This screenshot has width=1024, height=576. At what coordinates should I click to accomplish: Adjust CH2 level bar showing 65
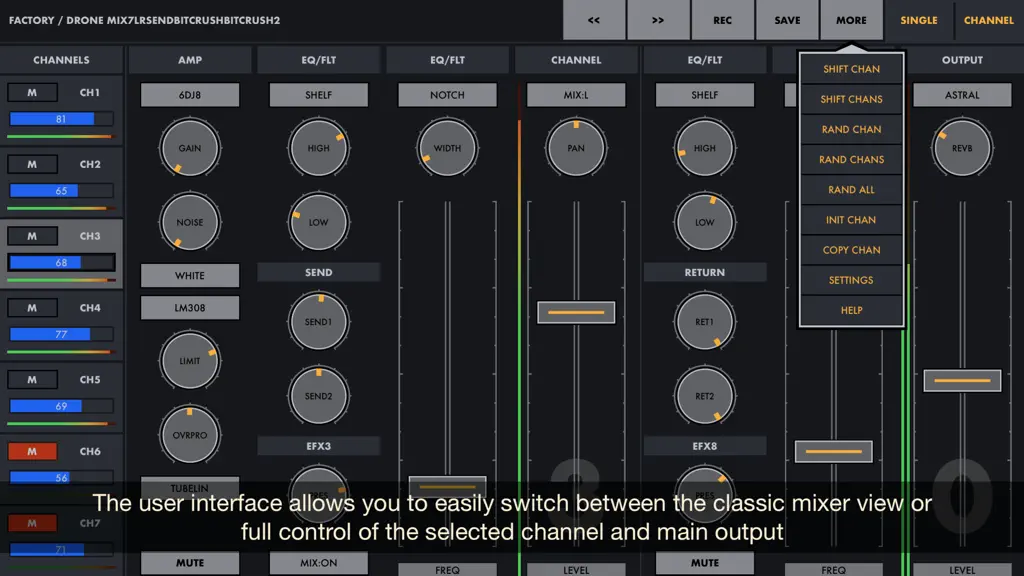click(61, 191)
